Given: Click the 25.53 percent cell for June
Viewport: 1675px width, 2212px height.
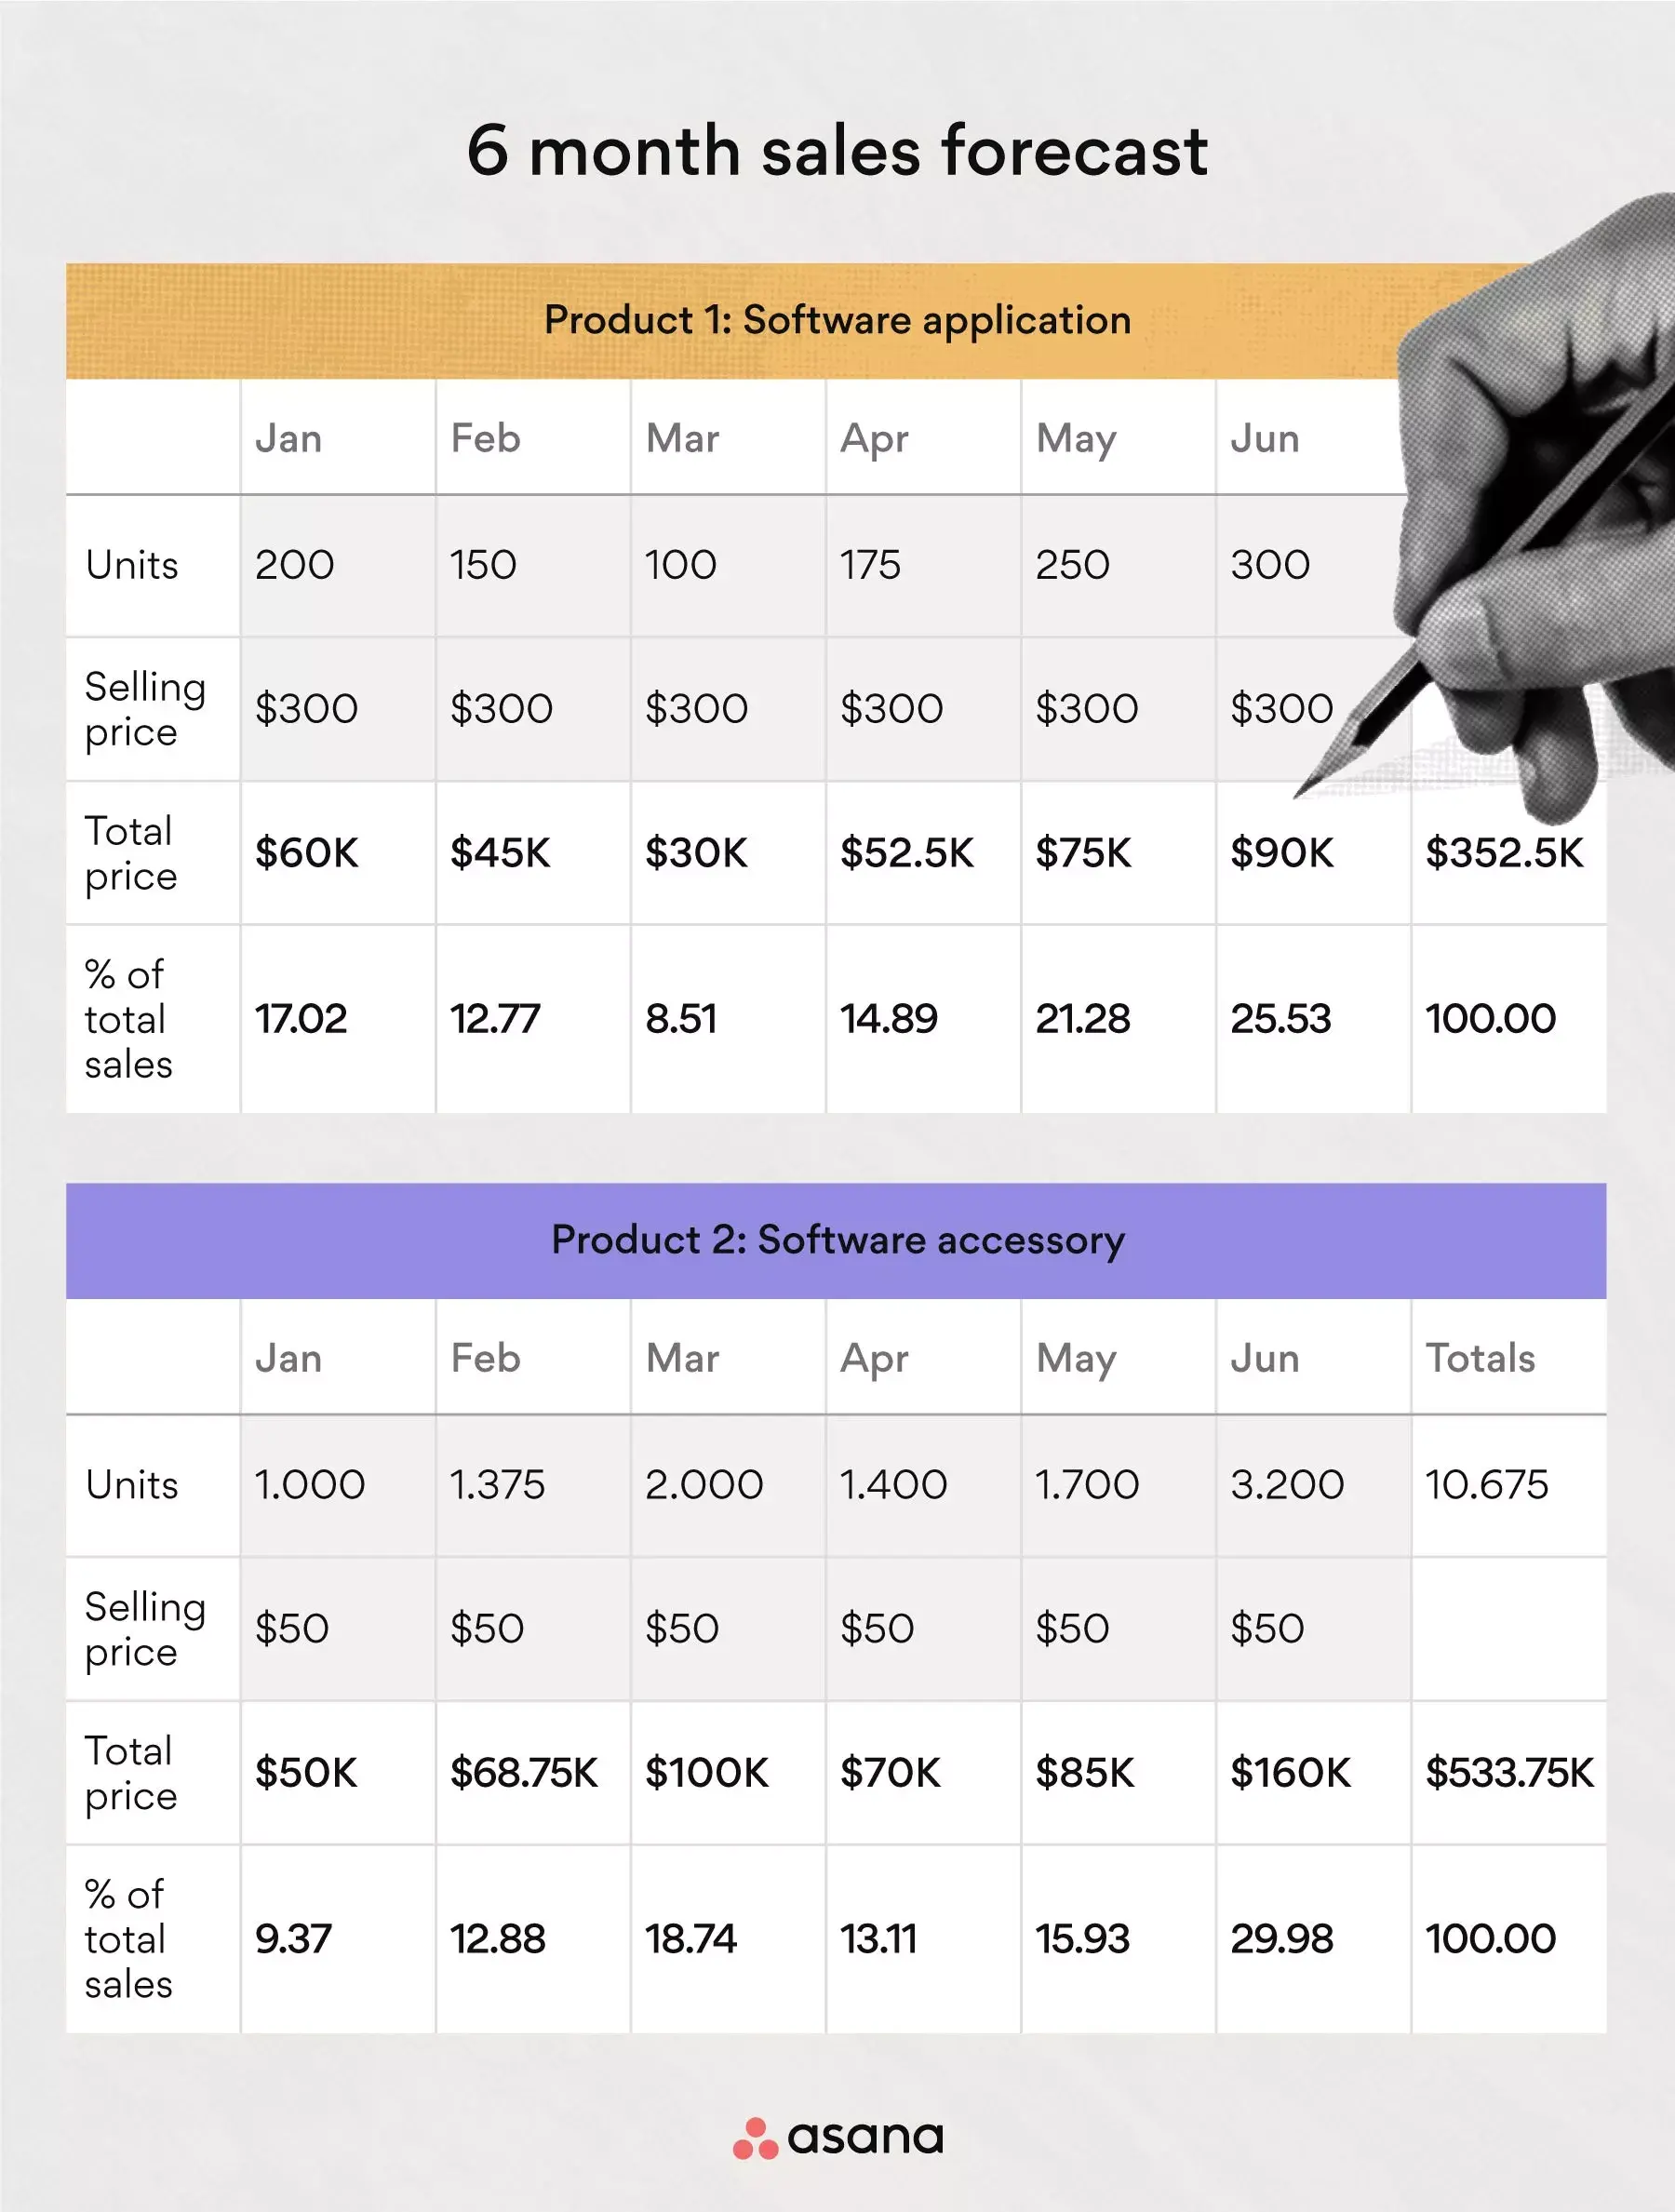Looking at the screenshot, I should (1280, 1019).
